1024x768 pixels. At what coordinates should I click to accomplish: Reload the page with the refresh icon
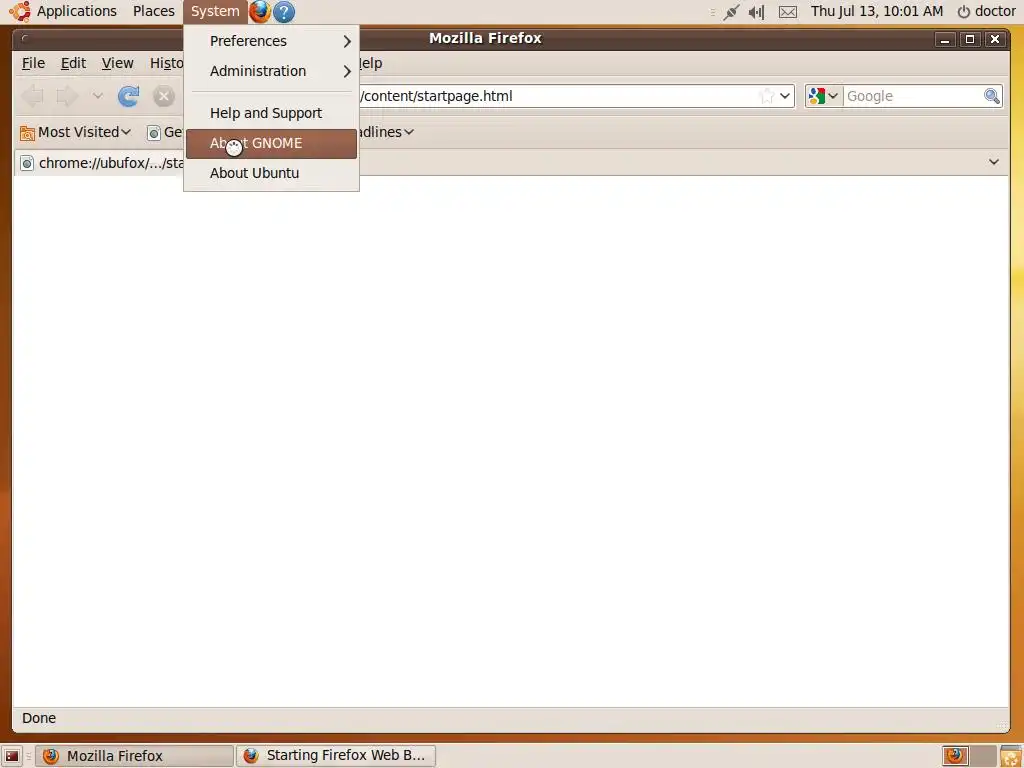click(x=129, y=96)
